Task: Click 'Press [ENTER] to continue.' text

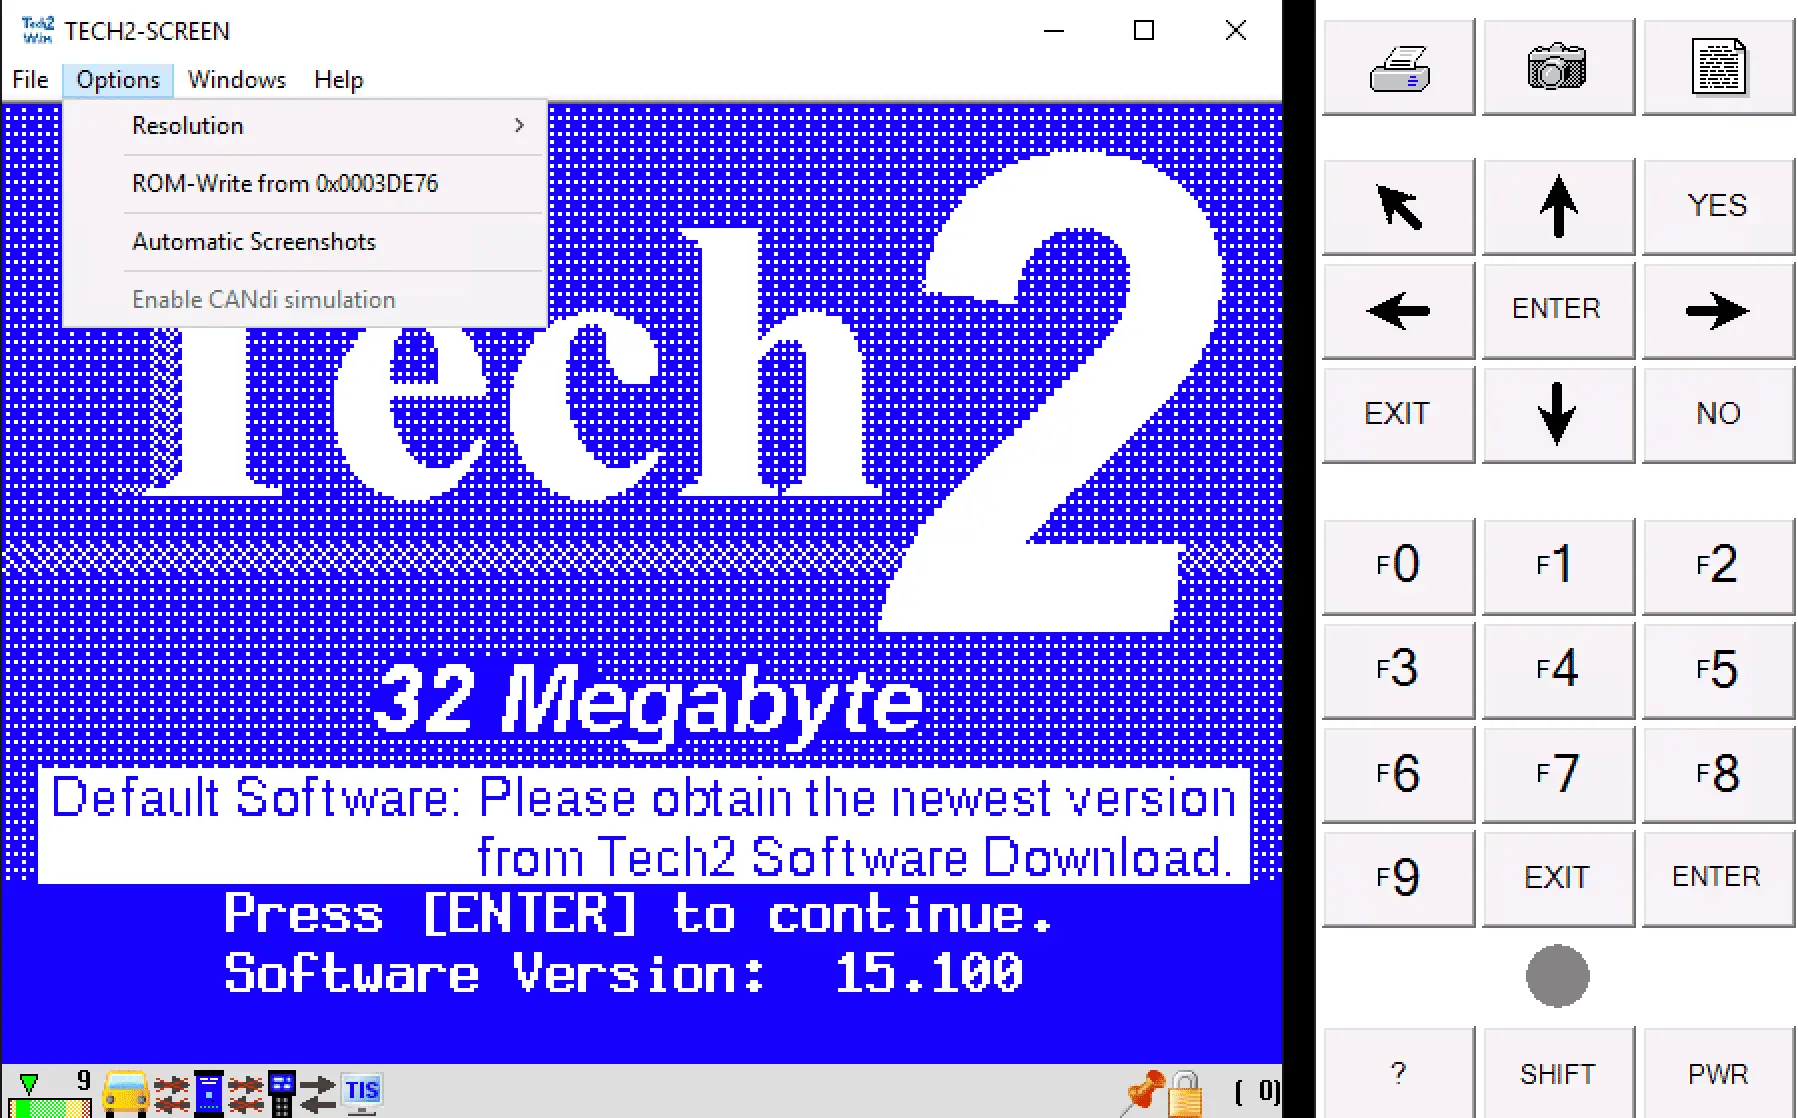Action: (x=638, y=913)
